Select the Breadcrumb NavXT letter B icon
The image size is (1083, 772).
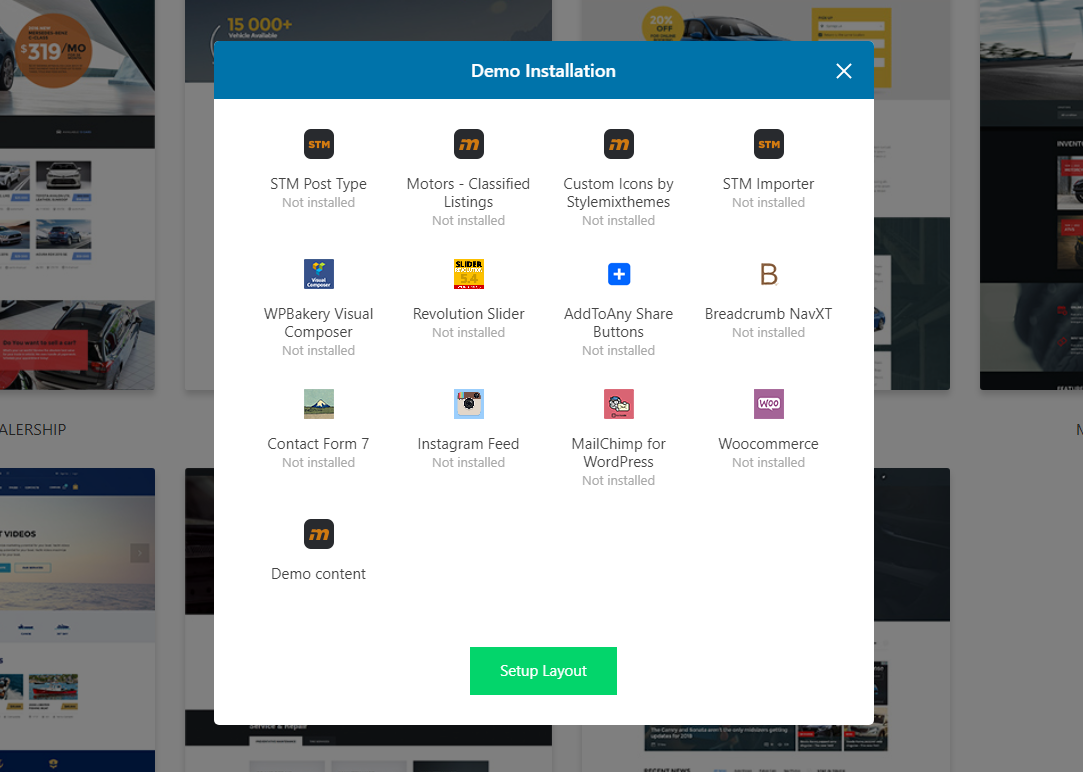point(768,274)
